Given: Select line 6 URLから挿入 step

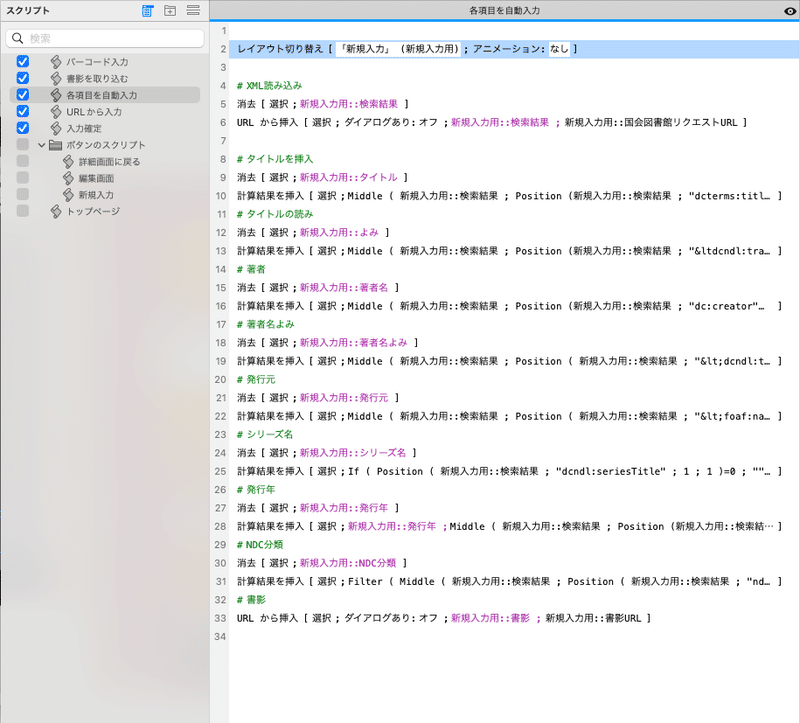Looking at the screenshot, I should [x=492, y=122].
